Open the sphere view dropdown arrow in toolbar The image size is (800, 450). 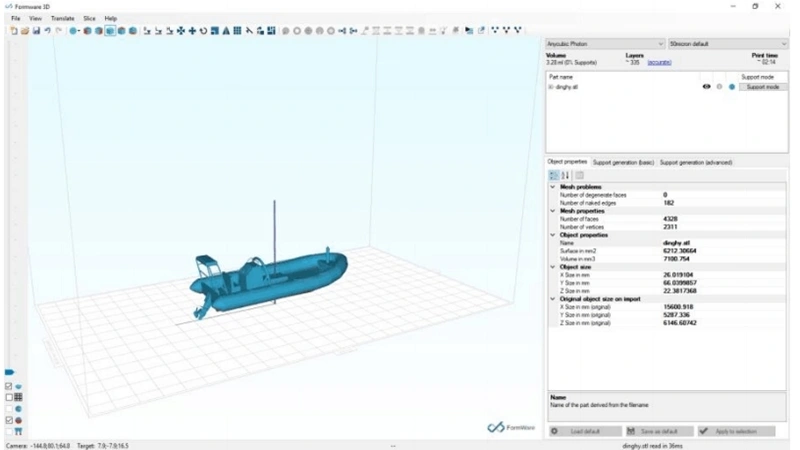point(79,31)
